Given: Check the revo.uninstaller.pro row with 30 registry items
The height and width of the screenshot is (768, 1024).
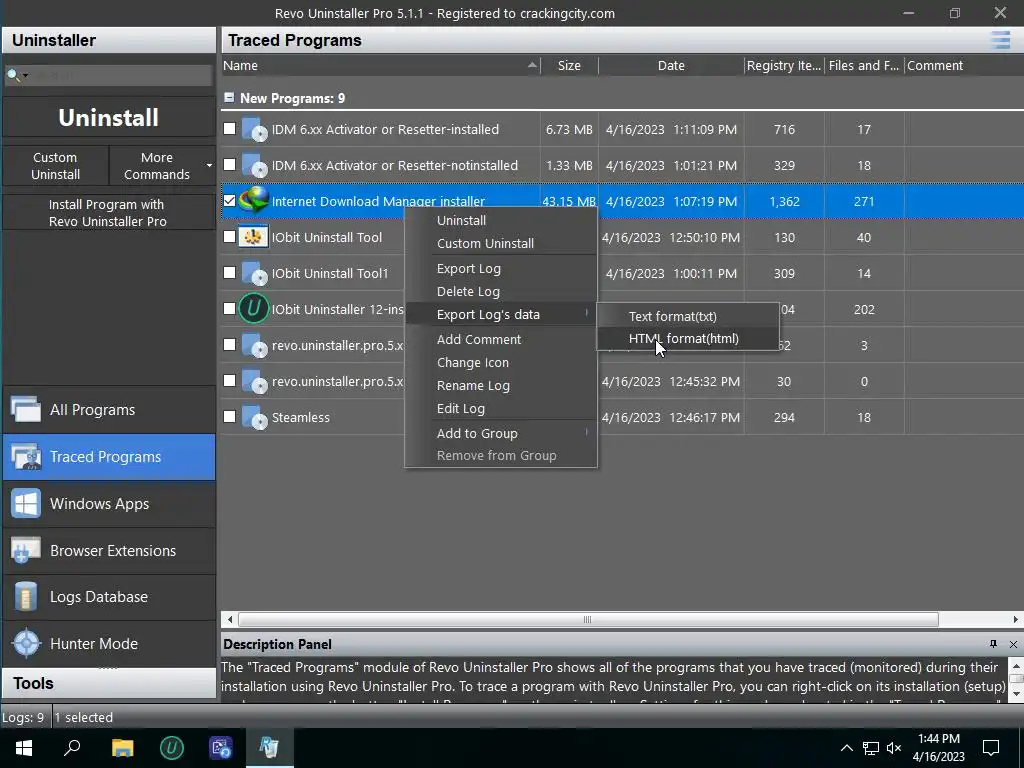Looking at the screenshot, I should (x=229, y=380).
